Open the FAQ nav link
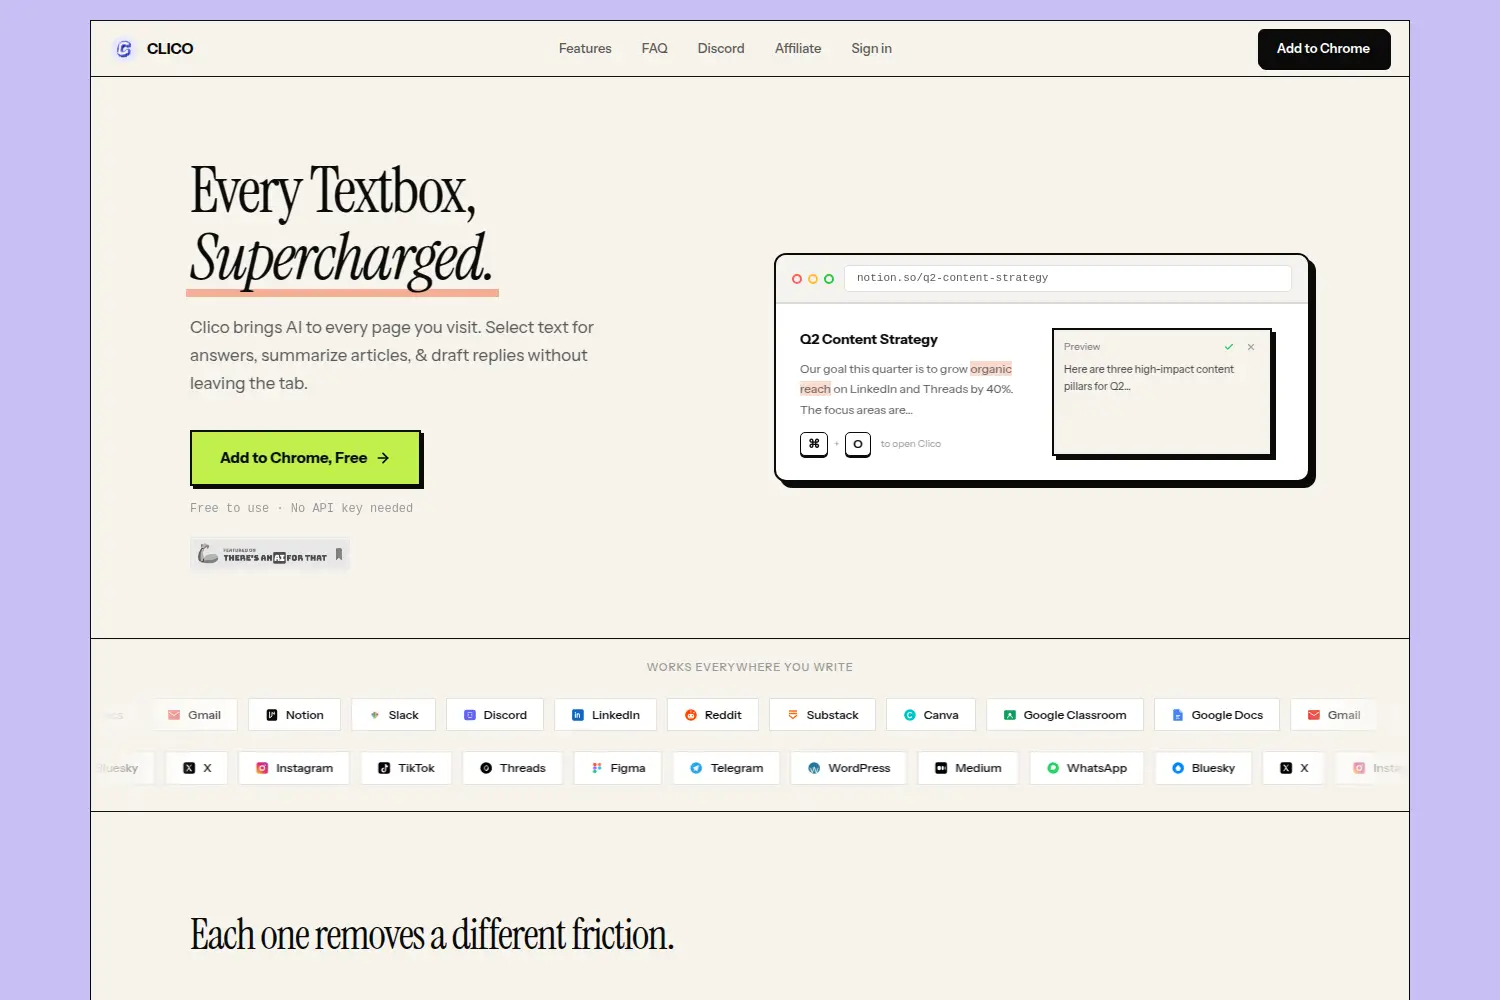Image resolution: width=1500 pixels, height=1000 pixels. [654, 49]
